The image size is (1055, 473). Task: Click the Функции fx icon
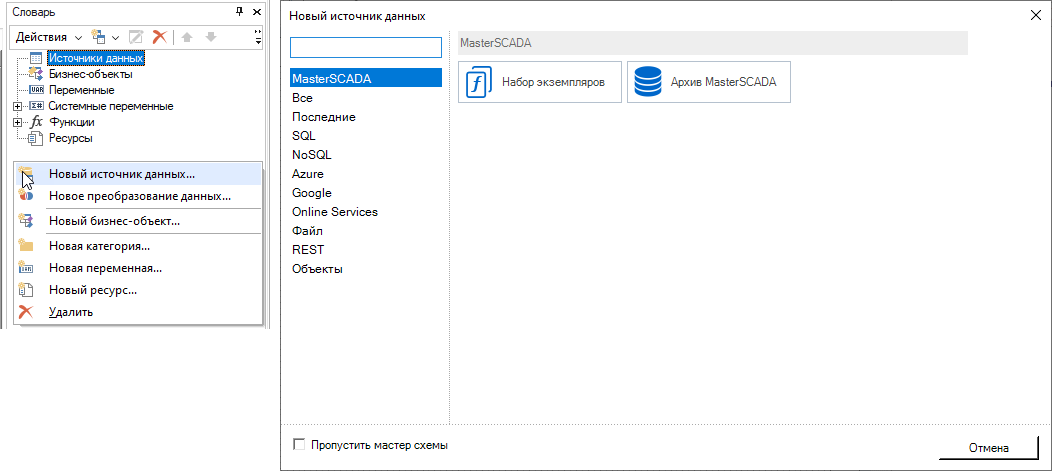[x=37, y=122]
